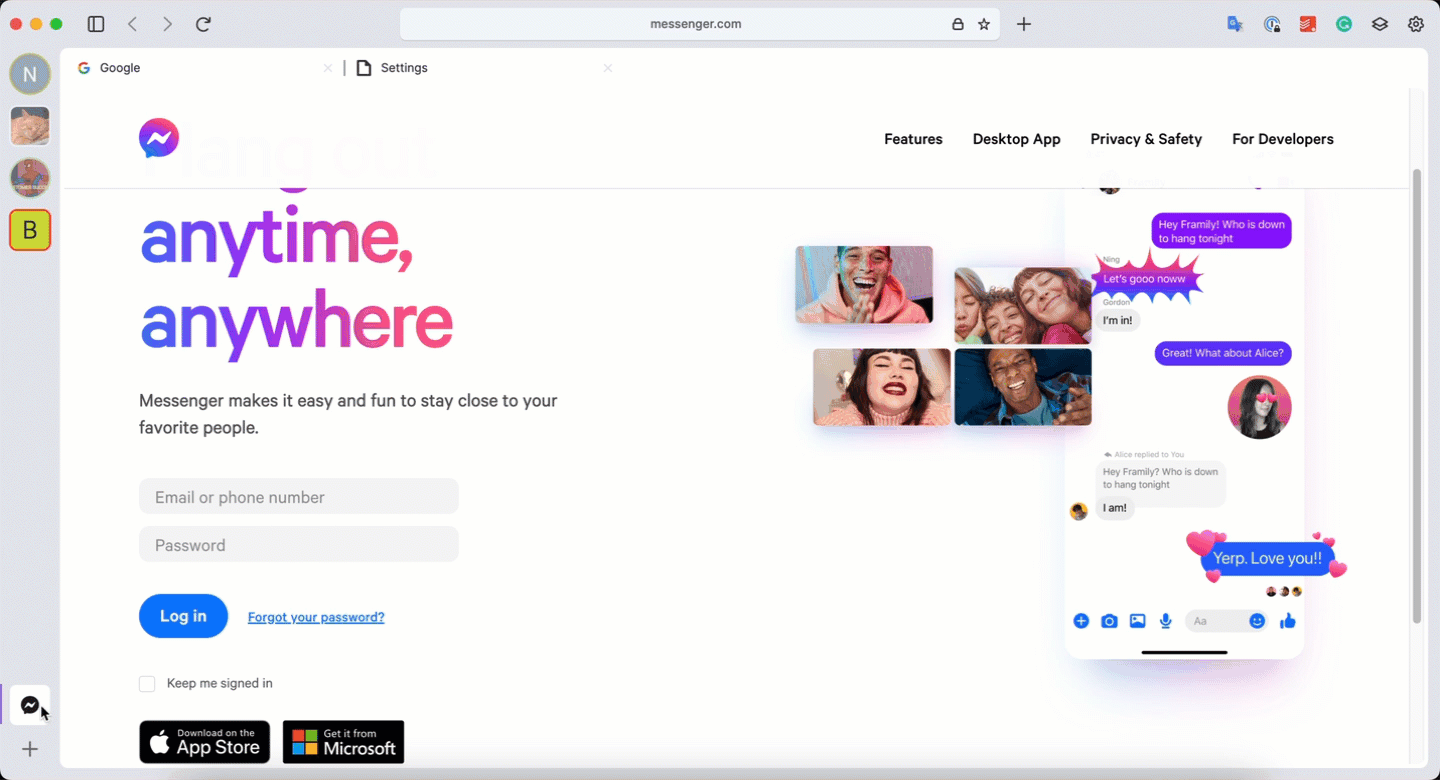Download on the App Store badge

(204, 742)
